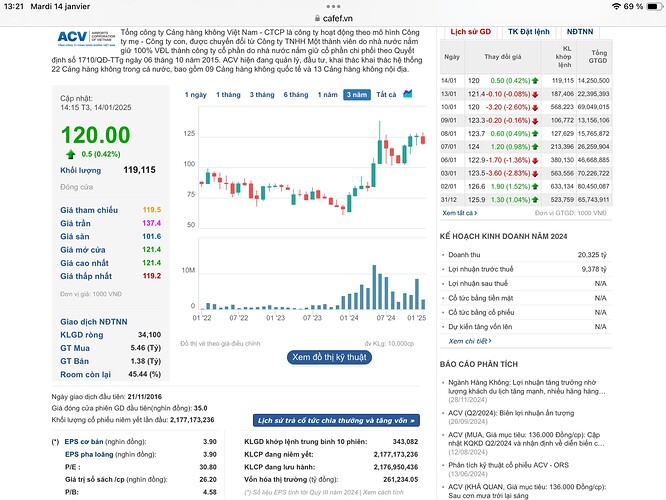Viewport: 666px width, 500px height.
Task: Click the 01 '24 label on chart axis
Action: pos(349,318)
